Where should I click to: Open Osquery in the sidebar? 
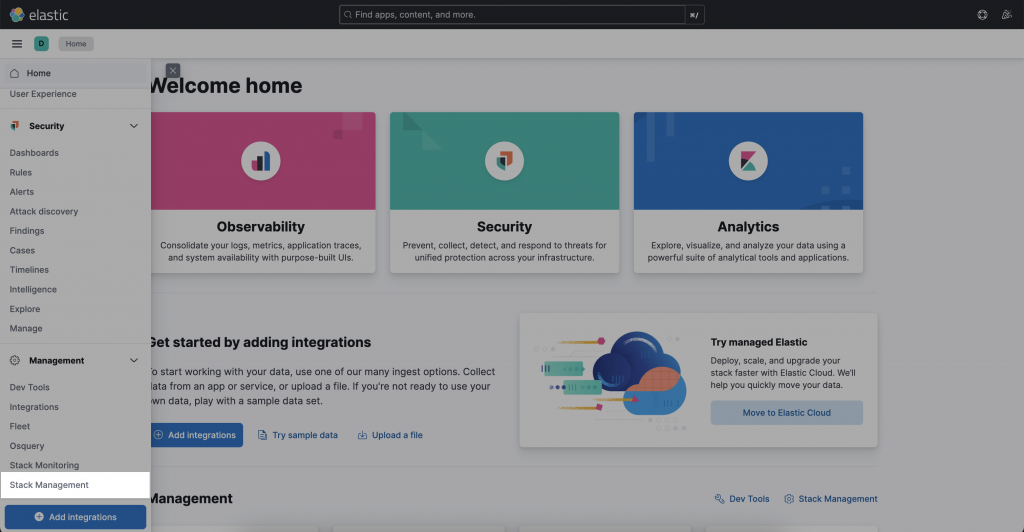tap(27, 446)
